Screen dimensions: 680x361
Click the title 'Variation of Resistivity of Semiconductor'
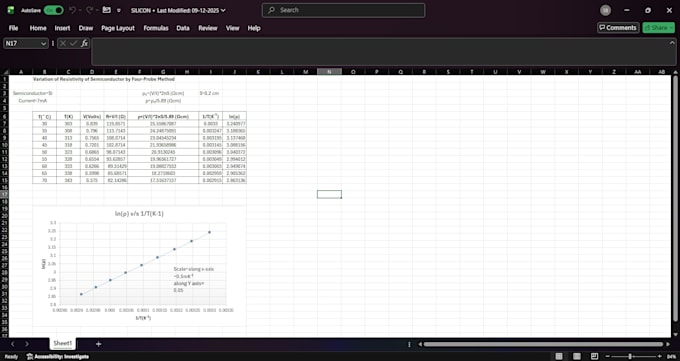[104, 79]
